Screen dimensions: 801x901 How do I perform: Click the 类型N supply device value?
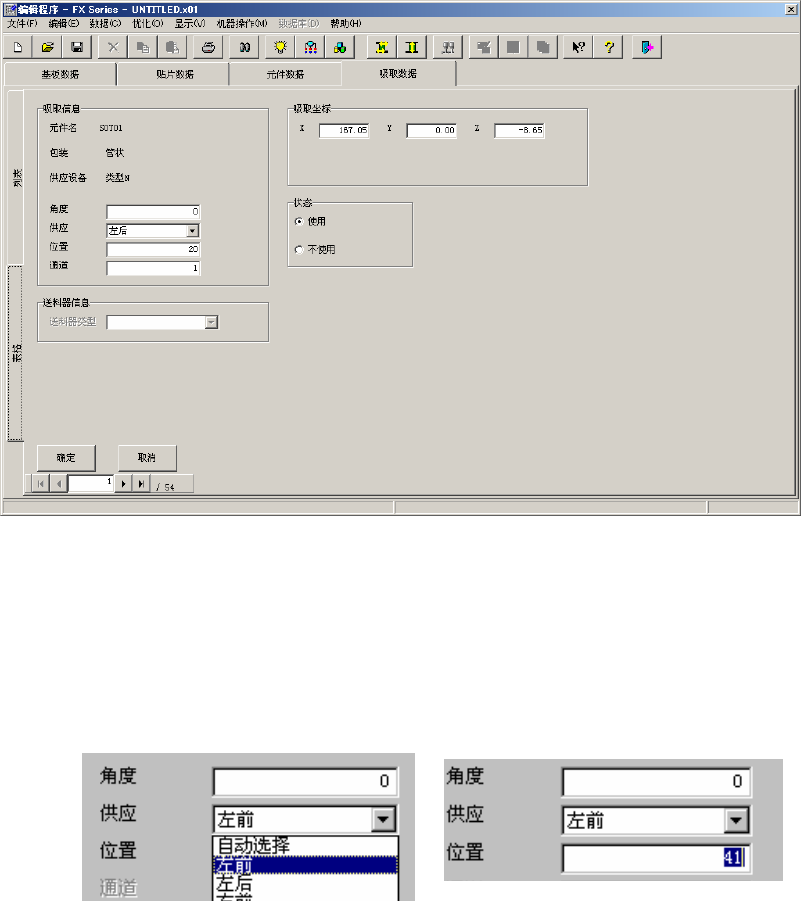[117, 178]
